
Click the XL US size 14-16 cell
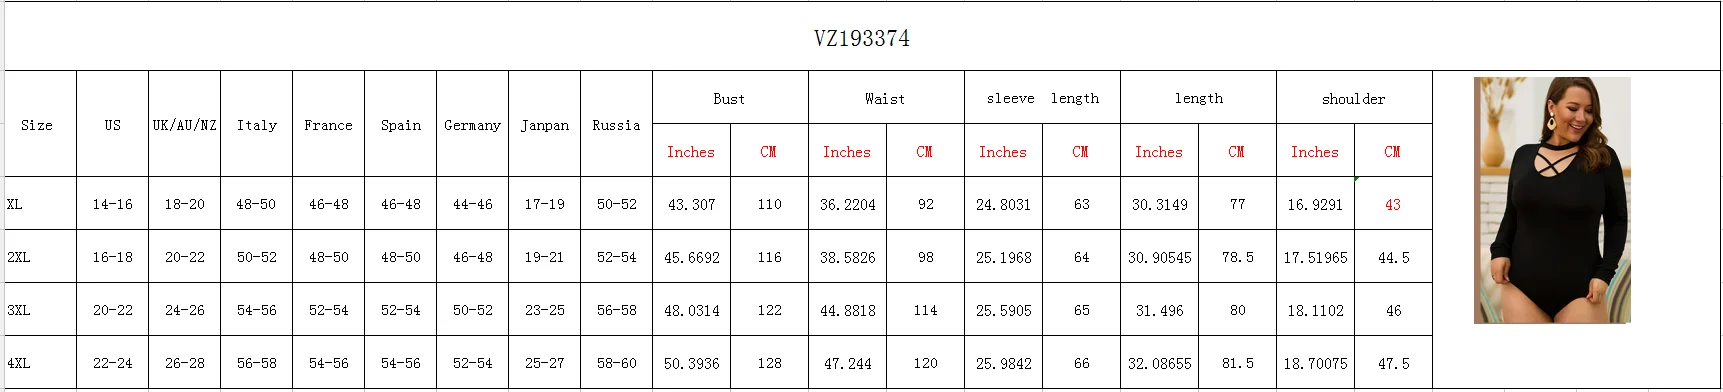[x=112, y=204]
